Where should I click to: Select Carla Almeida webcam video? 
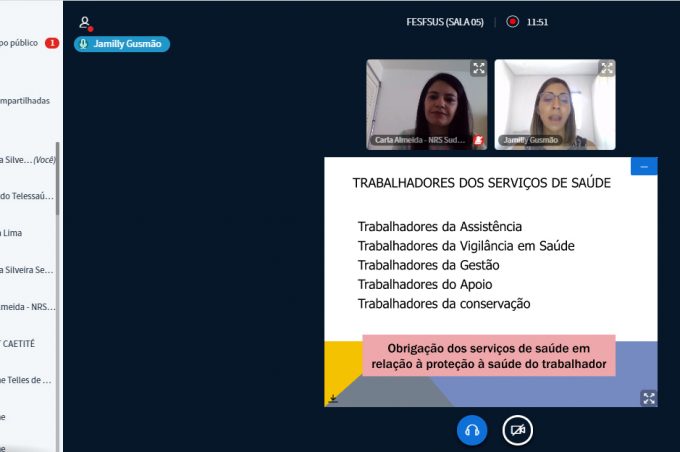click(x=426, y=105)
